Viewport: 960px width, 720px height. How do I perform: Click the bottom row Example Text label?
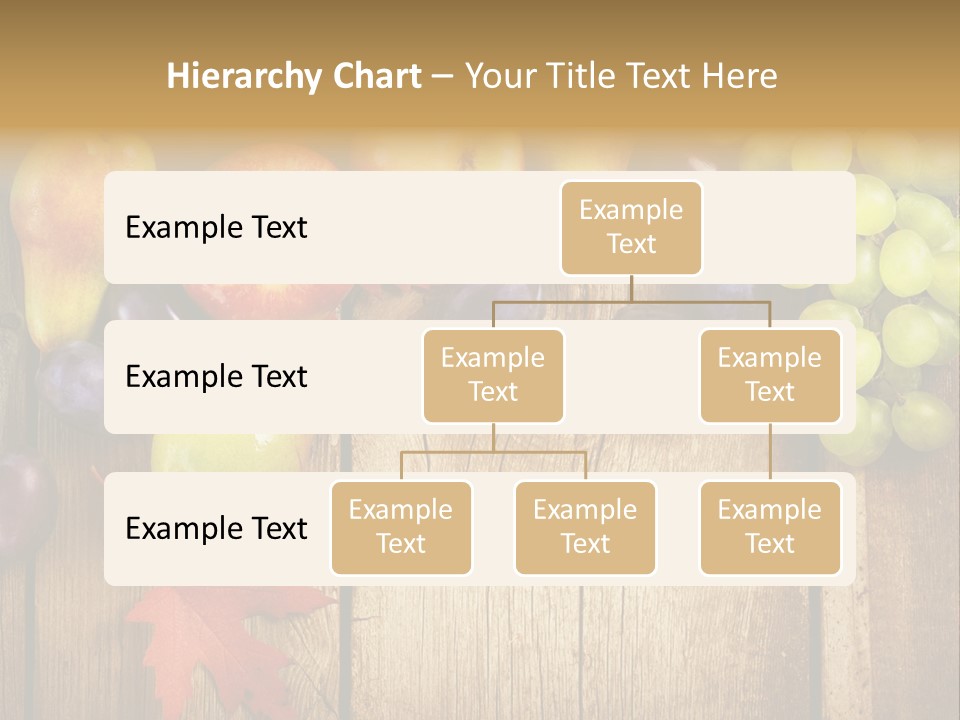(x=216, y=528)
